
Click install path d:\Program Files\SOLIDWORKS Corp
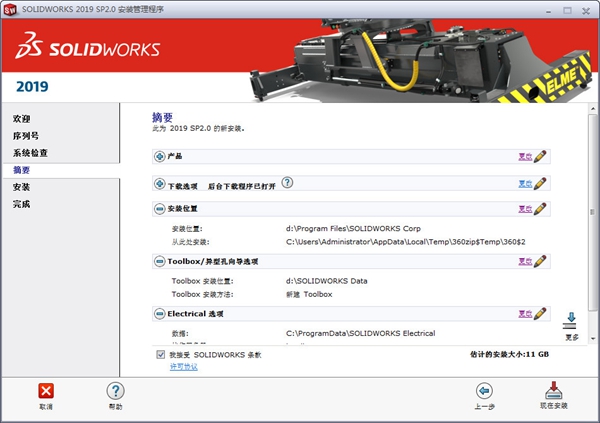point(353,229)
